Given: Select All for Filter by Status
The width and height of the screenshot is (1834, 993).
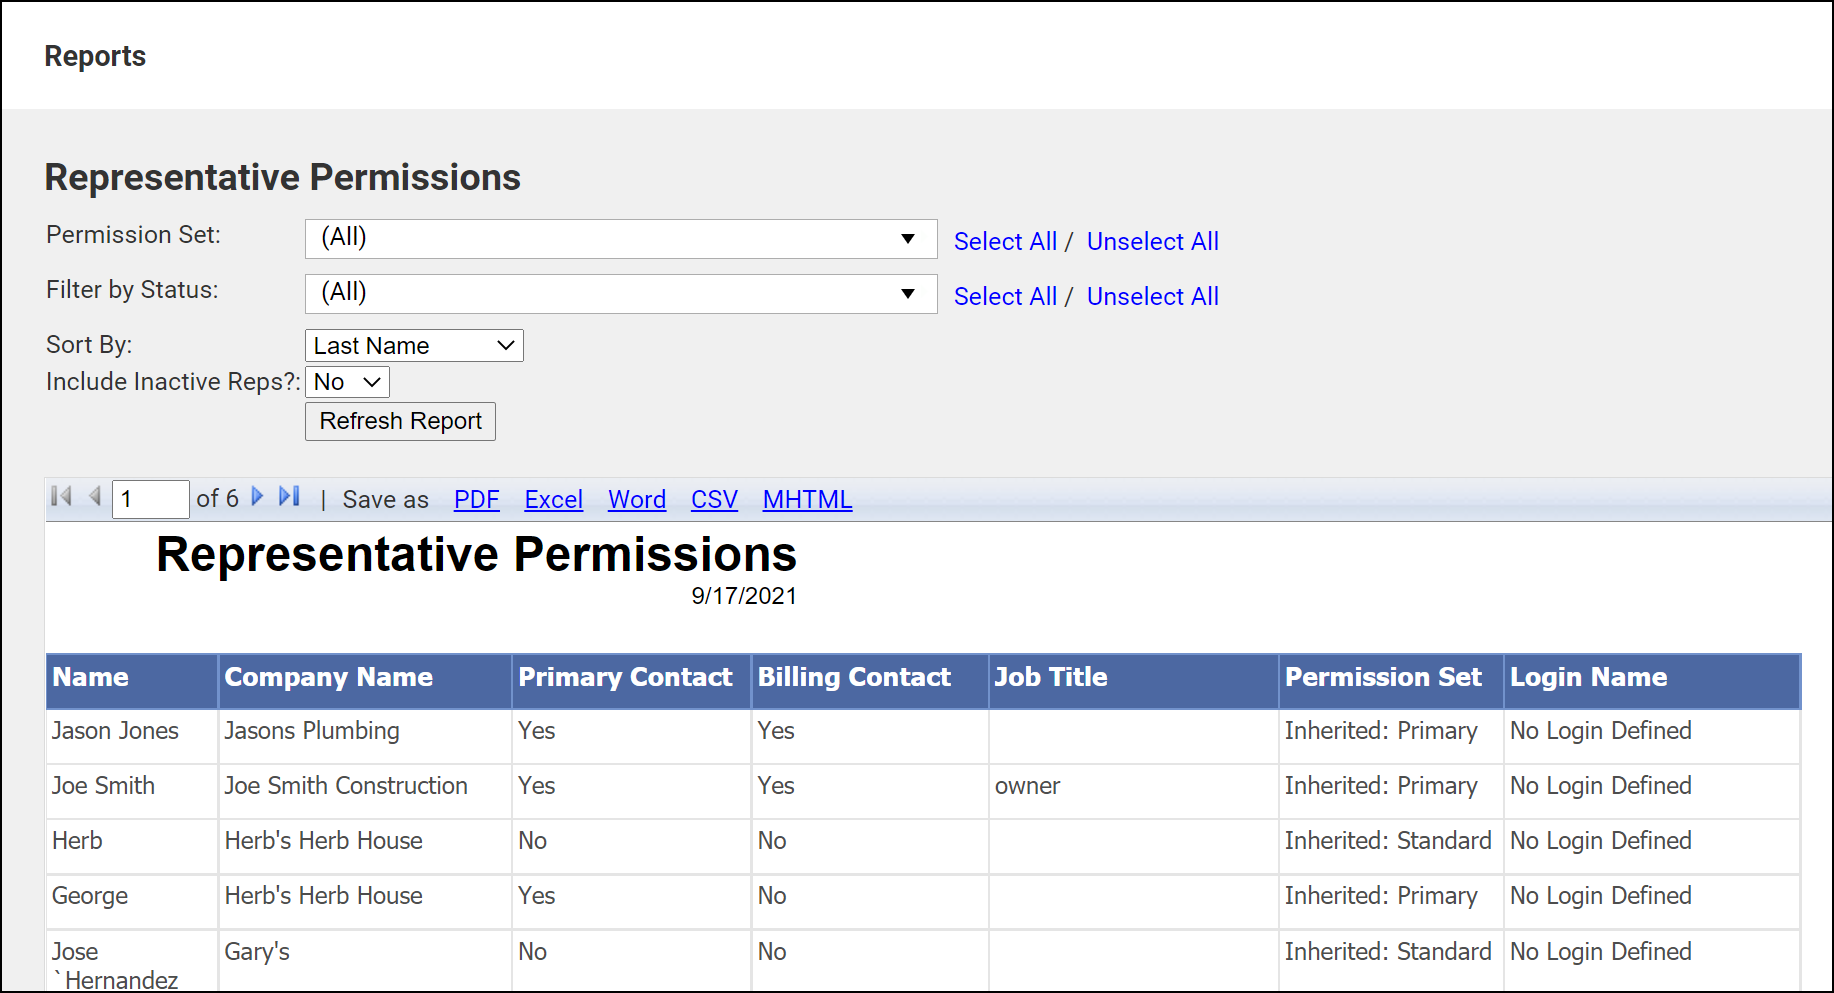Looking at the screenshot, I should [x=1004, y=297].
